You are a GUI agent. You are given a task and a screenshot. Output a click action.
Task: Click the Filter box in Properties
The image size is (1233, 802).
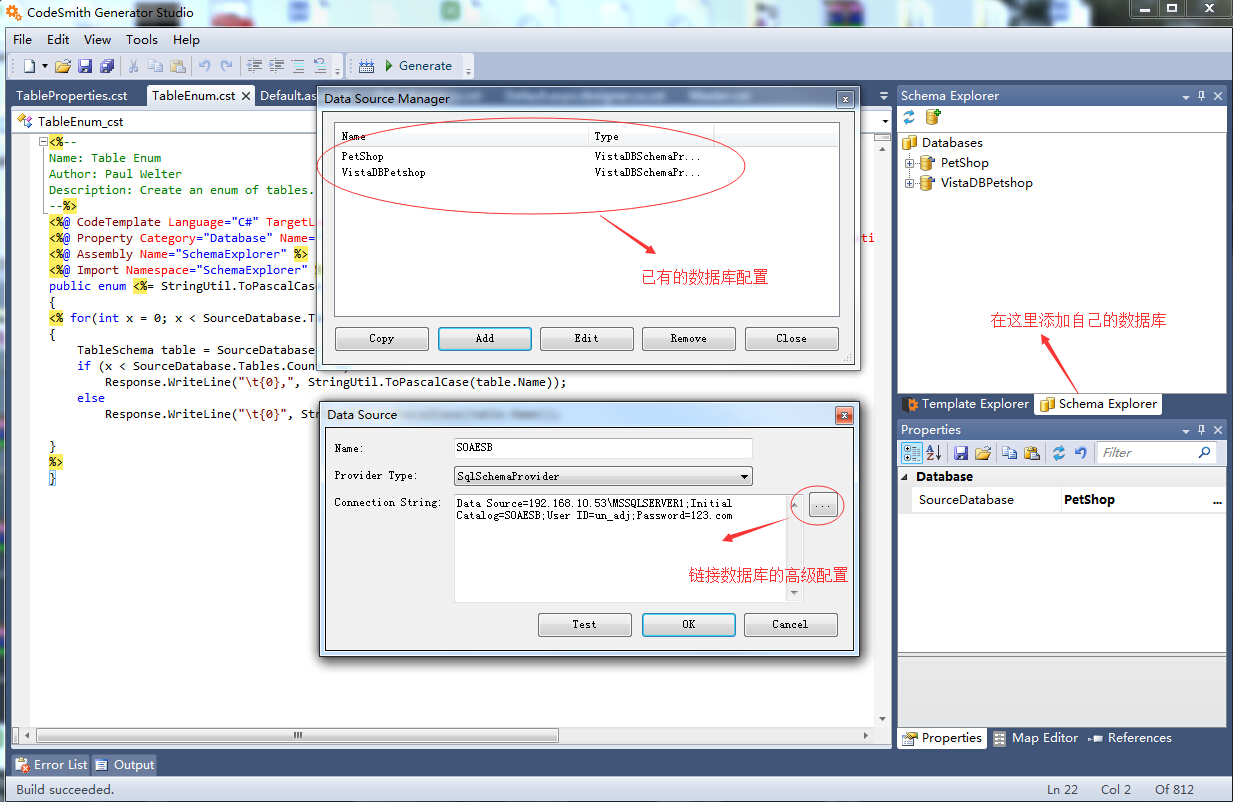click(x=1158, y=453)
